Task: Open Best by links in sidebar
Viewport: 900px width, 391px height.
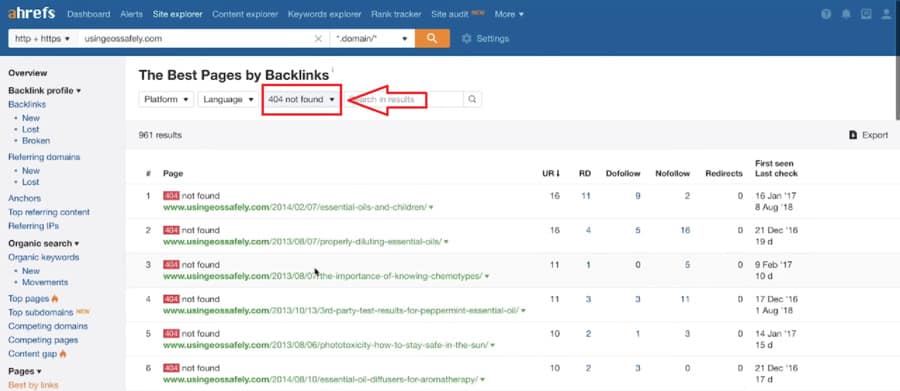Action: pyautogui.click(x=33, y=385)
